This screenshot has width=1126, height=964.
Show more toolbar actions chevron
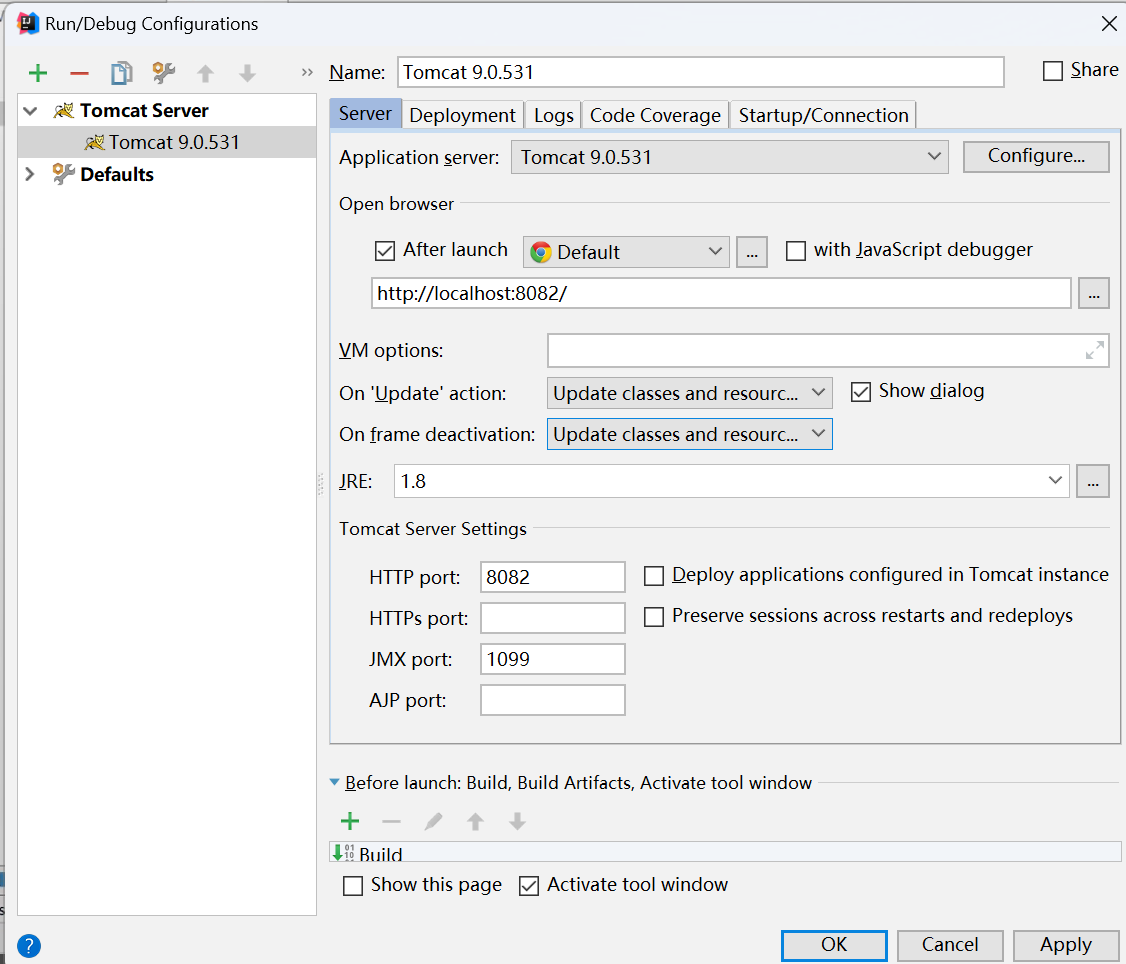coord(307,73)
